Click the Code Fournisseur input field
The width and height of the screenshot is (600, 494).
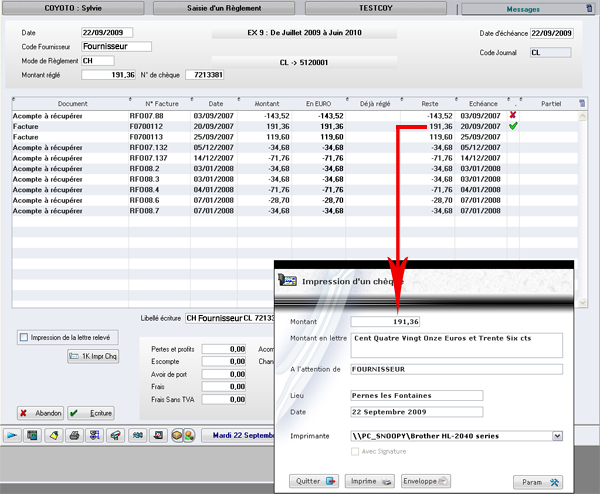(116, 46)
